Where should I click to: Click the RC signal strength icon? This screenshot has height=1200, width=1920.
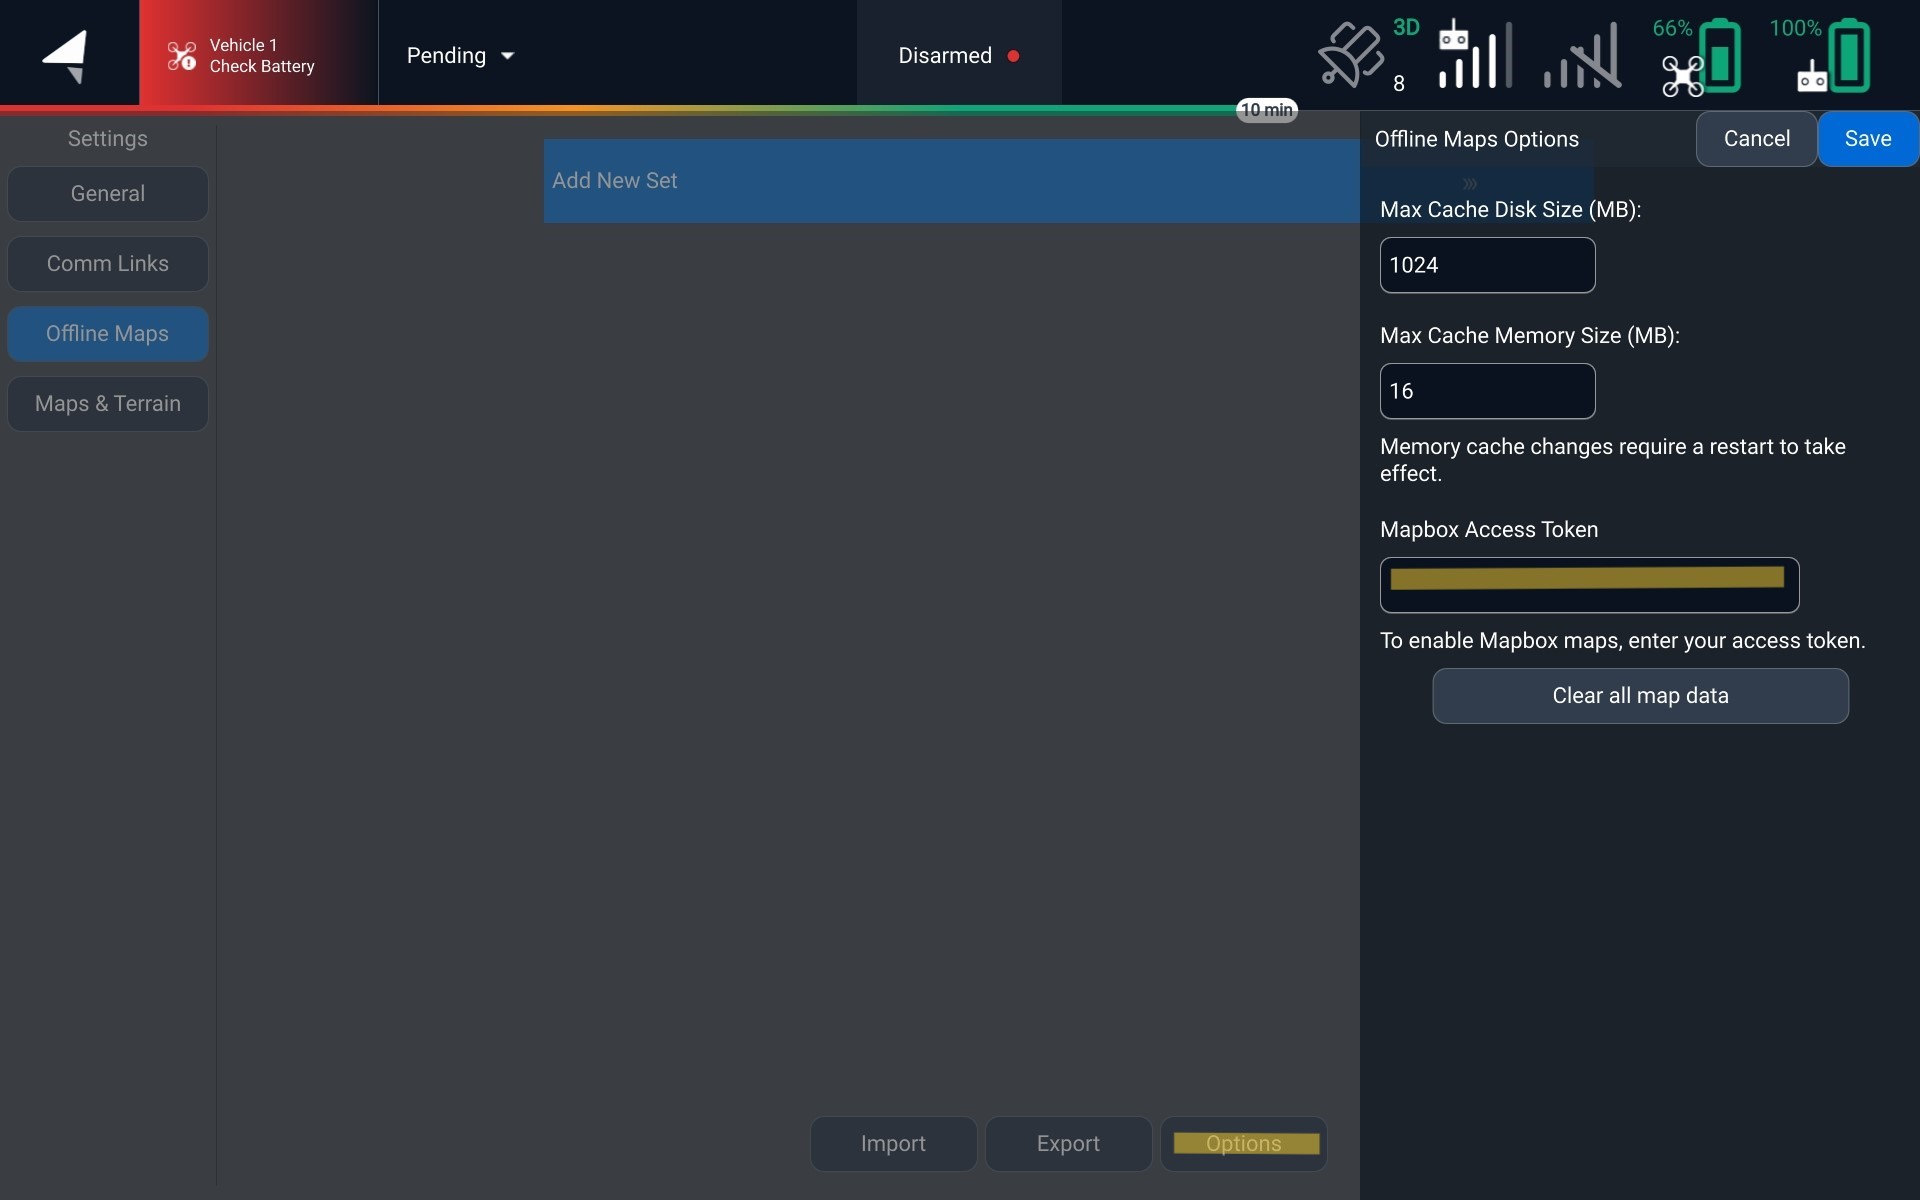tap(1474, 55)
